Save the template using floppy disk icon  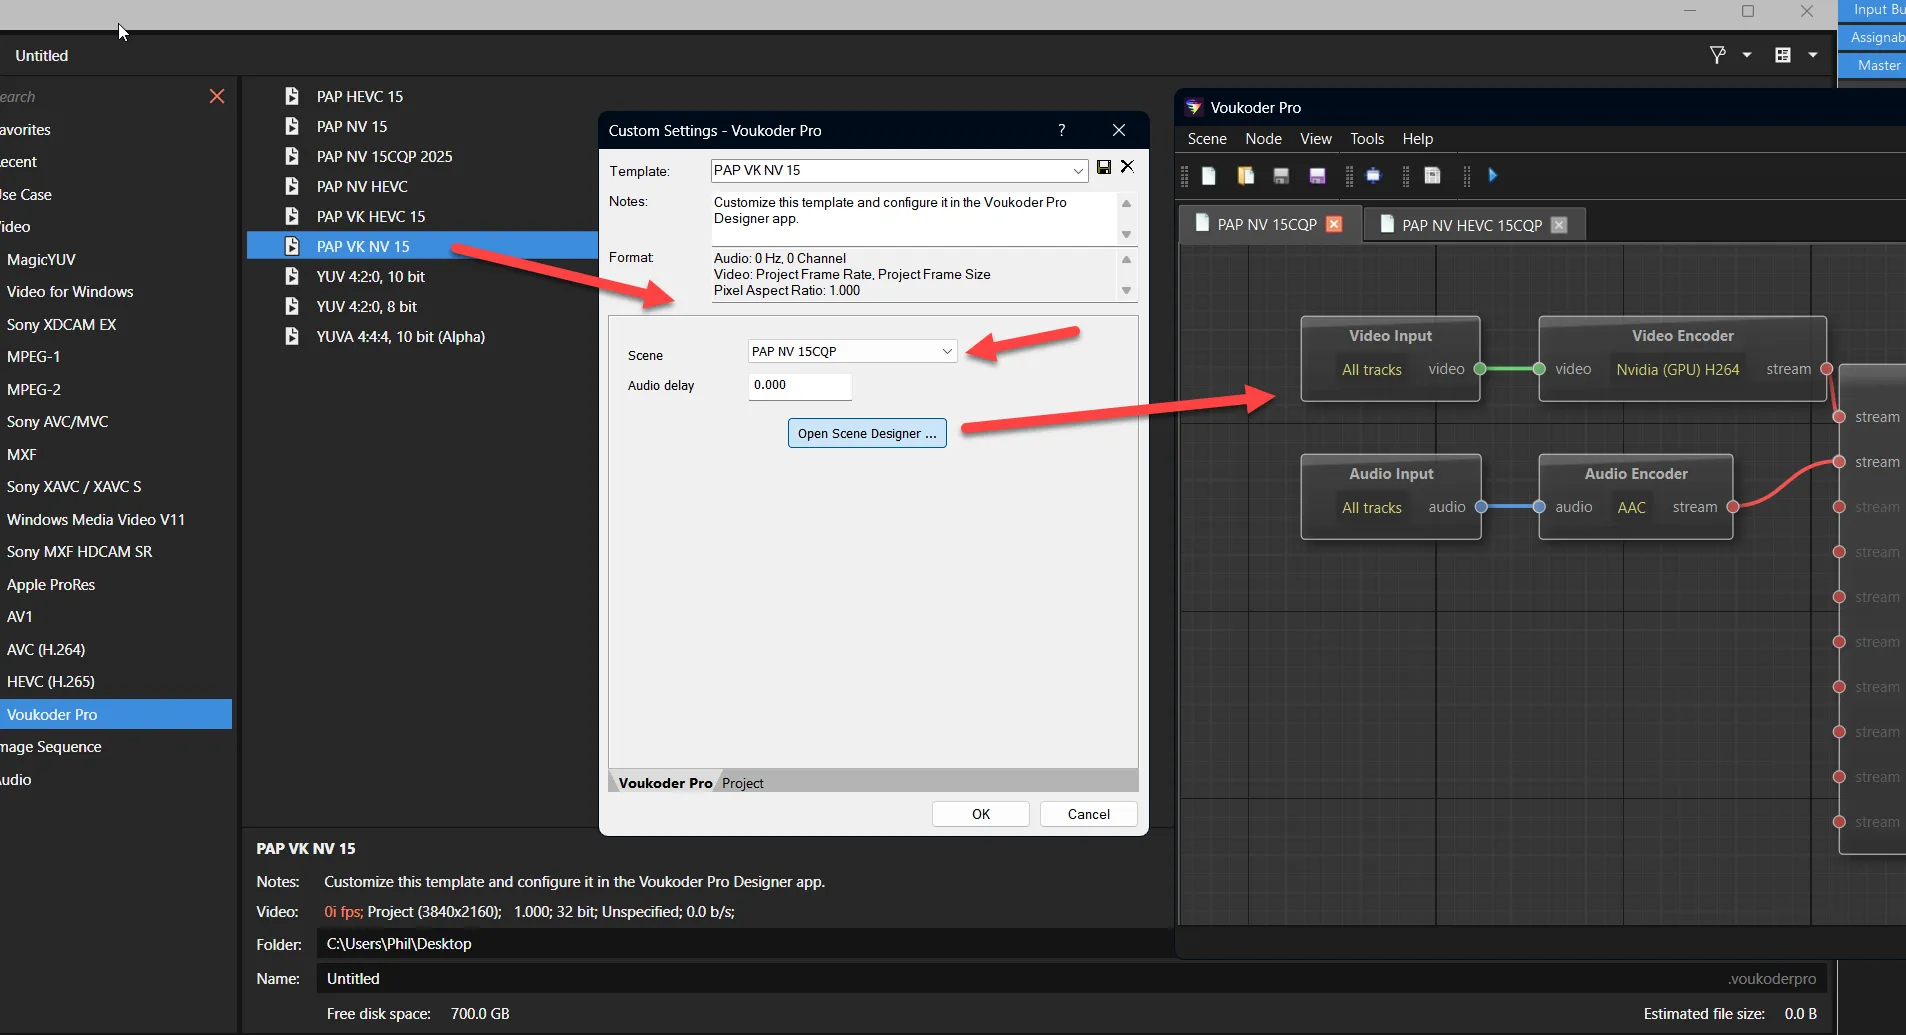[x=1104, y=167]
